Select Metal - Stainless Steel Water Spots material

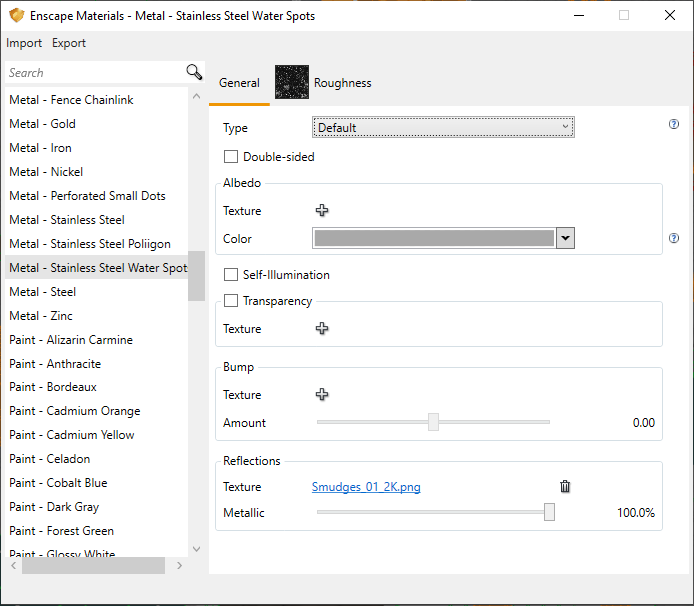click(96, 267)
